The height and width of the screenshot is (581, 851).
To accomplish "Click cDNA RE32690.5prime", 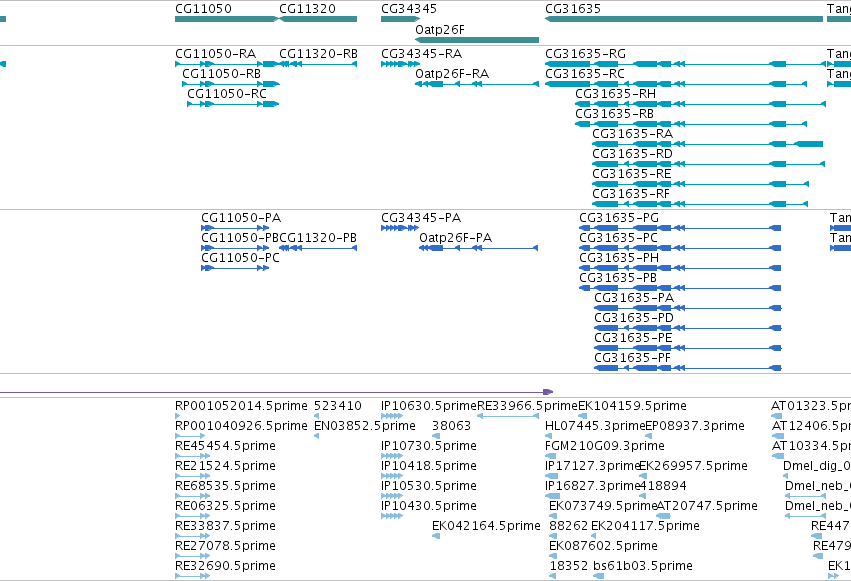I will pos(225,567).
